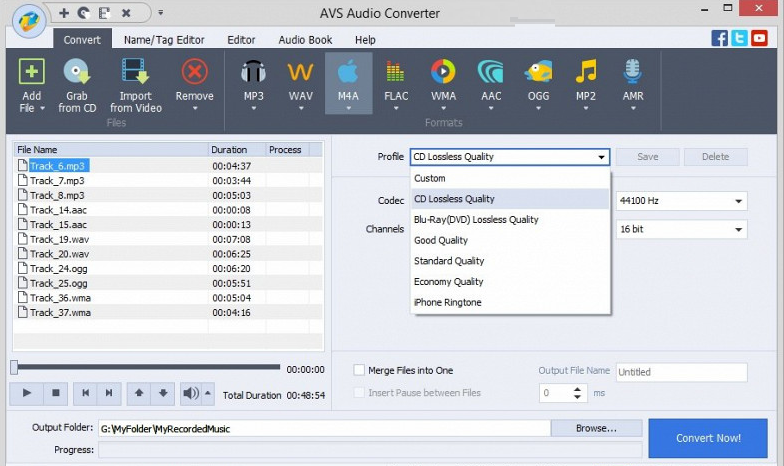Click the Play button
This screenshot has height=466, width=784.
tap(27, 393)
